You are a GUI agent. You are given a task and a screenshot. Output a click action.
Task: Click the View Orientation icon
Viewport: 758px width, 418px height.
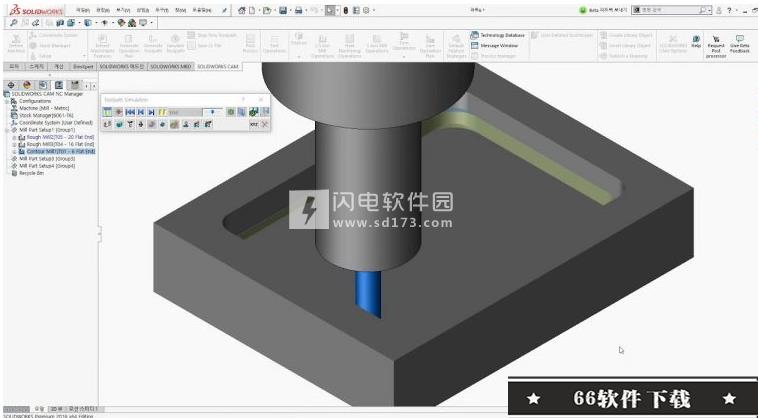71,23
